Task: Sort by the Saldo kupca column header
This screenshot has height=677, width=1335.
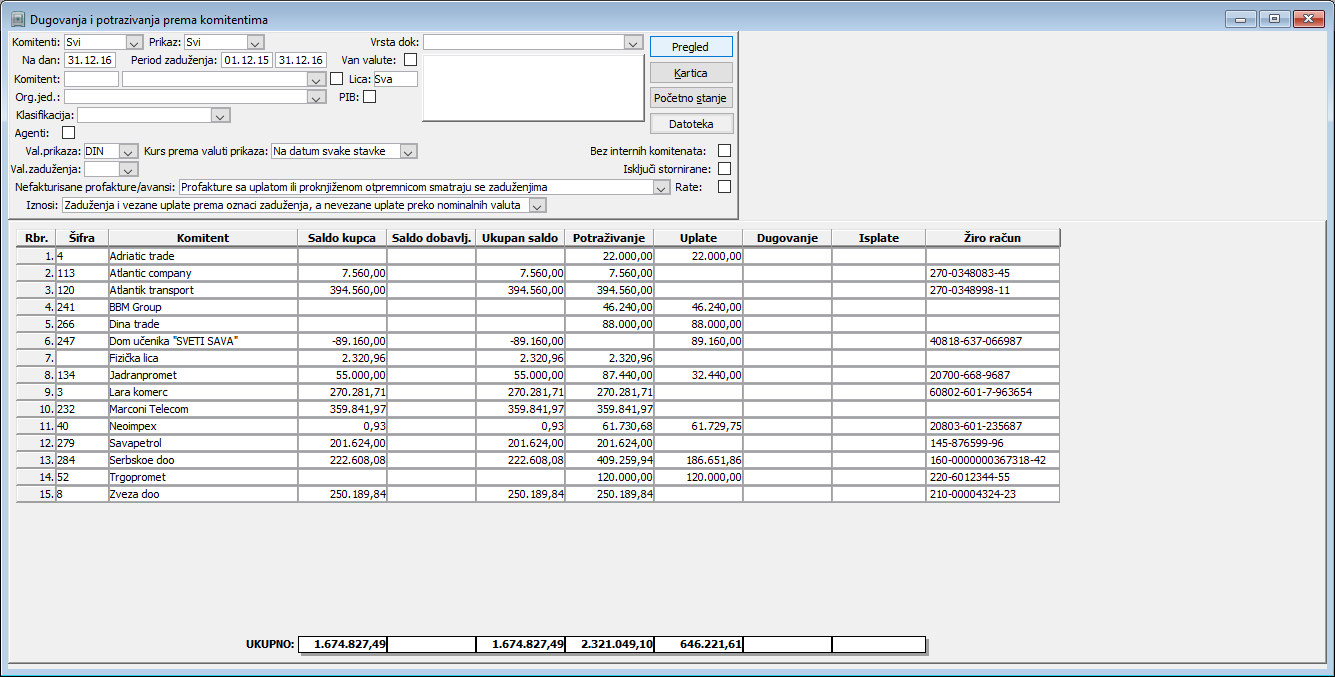Action: [x=343, y=238]
